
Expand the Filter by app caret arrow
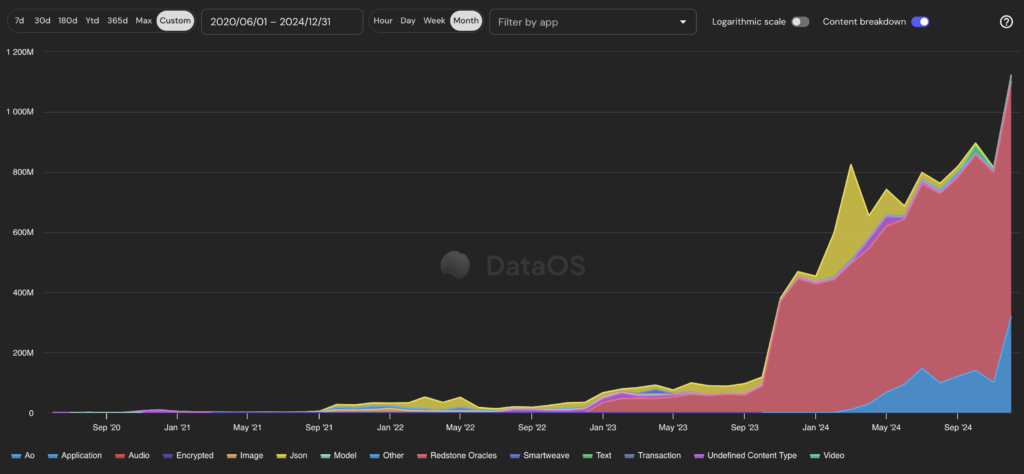pyautogui.click(x=684, y=22)
